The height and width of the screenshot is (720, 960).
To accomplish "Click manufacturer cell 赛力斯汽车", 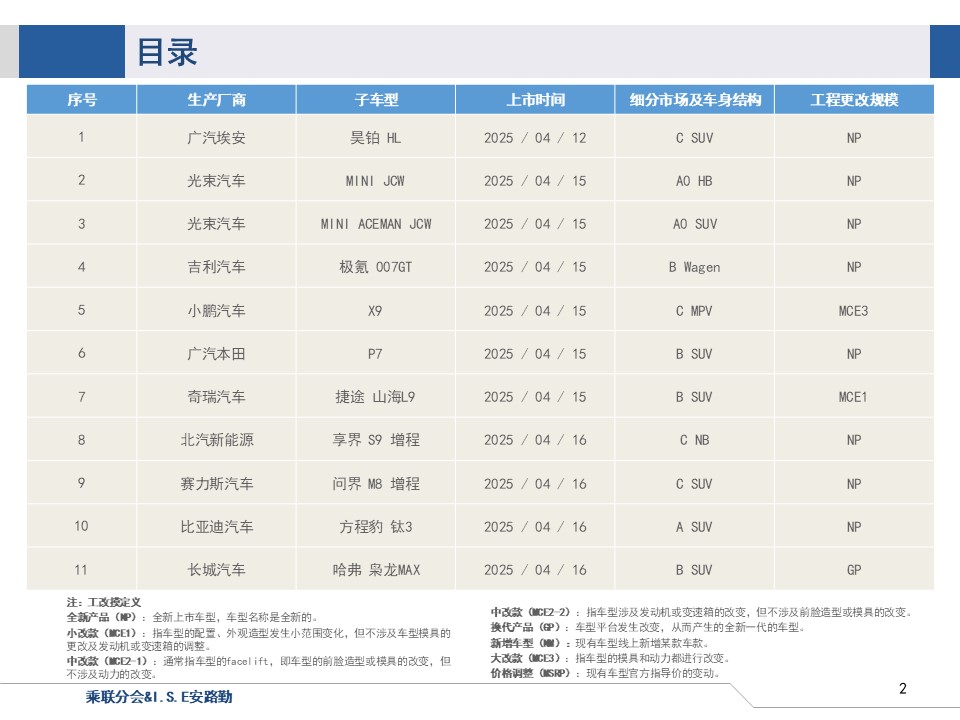I will [x=217, y=484].
